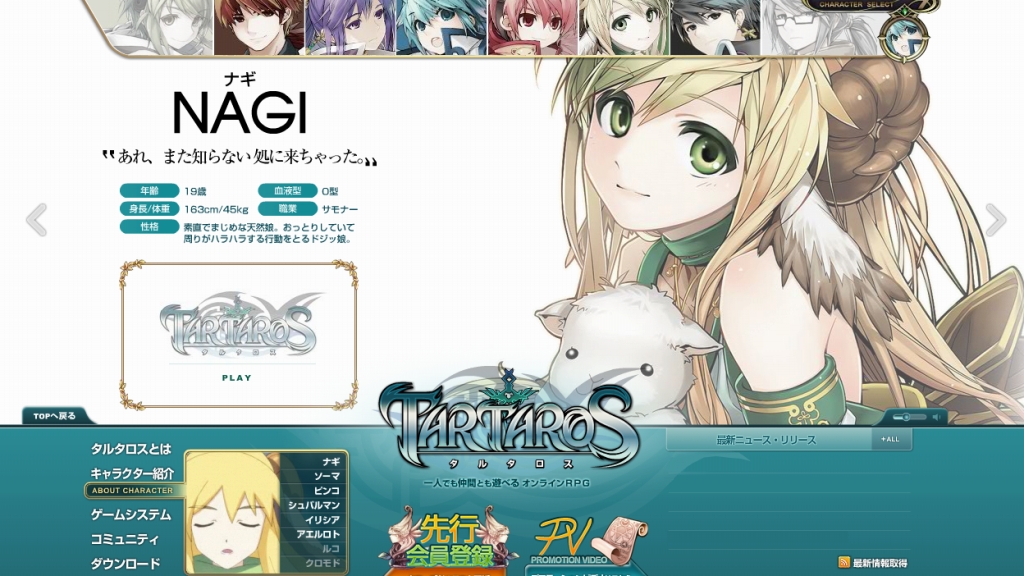This screenshot has width=1024, height=576.
Task: Click the 身長/体重 label badge
Action: [150, 209]
